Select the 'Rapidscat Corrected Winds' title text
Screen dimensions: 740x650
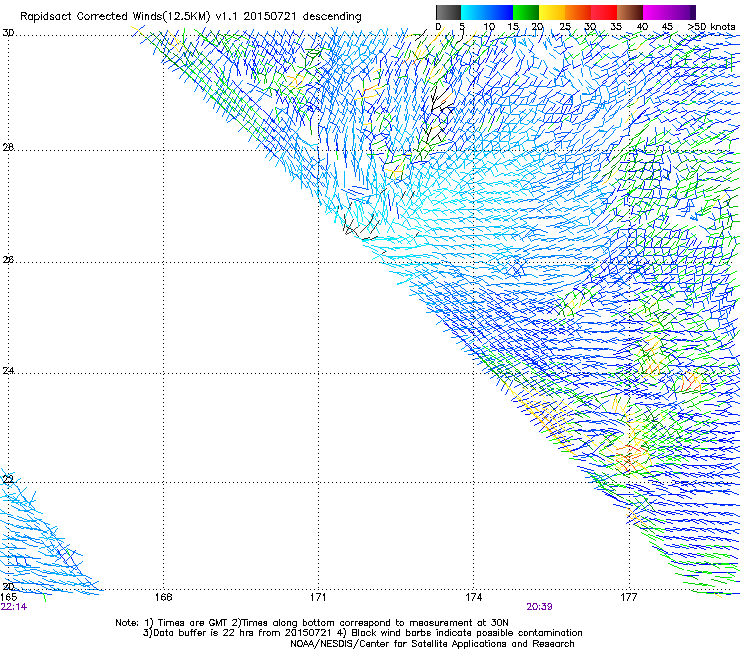pyautogui.click(x=91, y=17)
